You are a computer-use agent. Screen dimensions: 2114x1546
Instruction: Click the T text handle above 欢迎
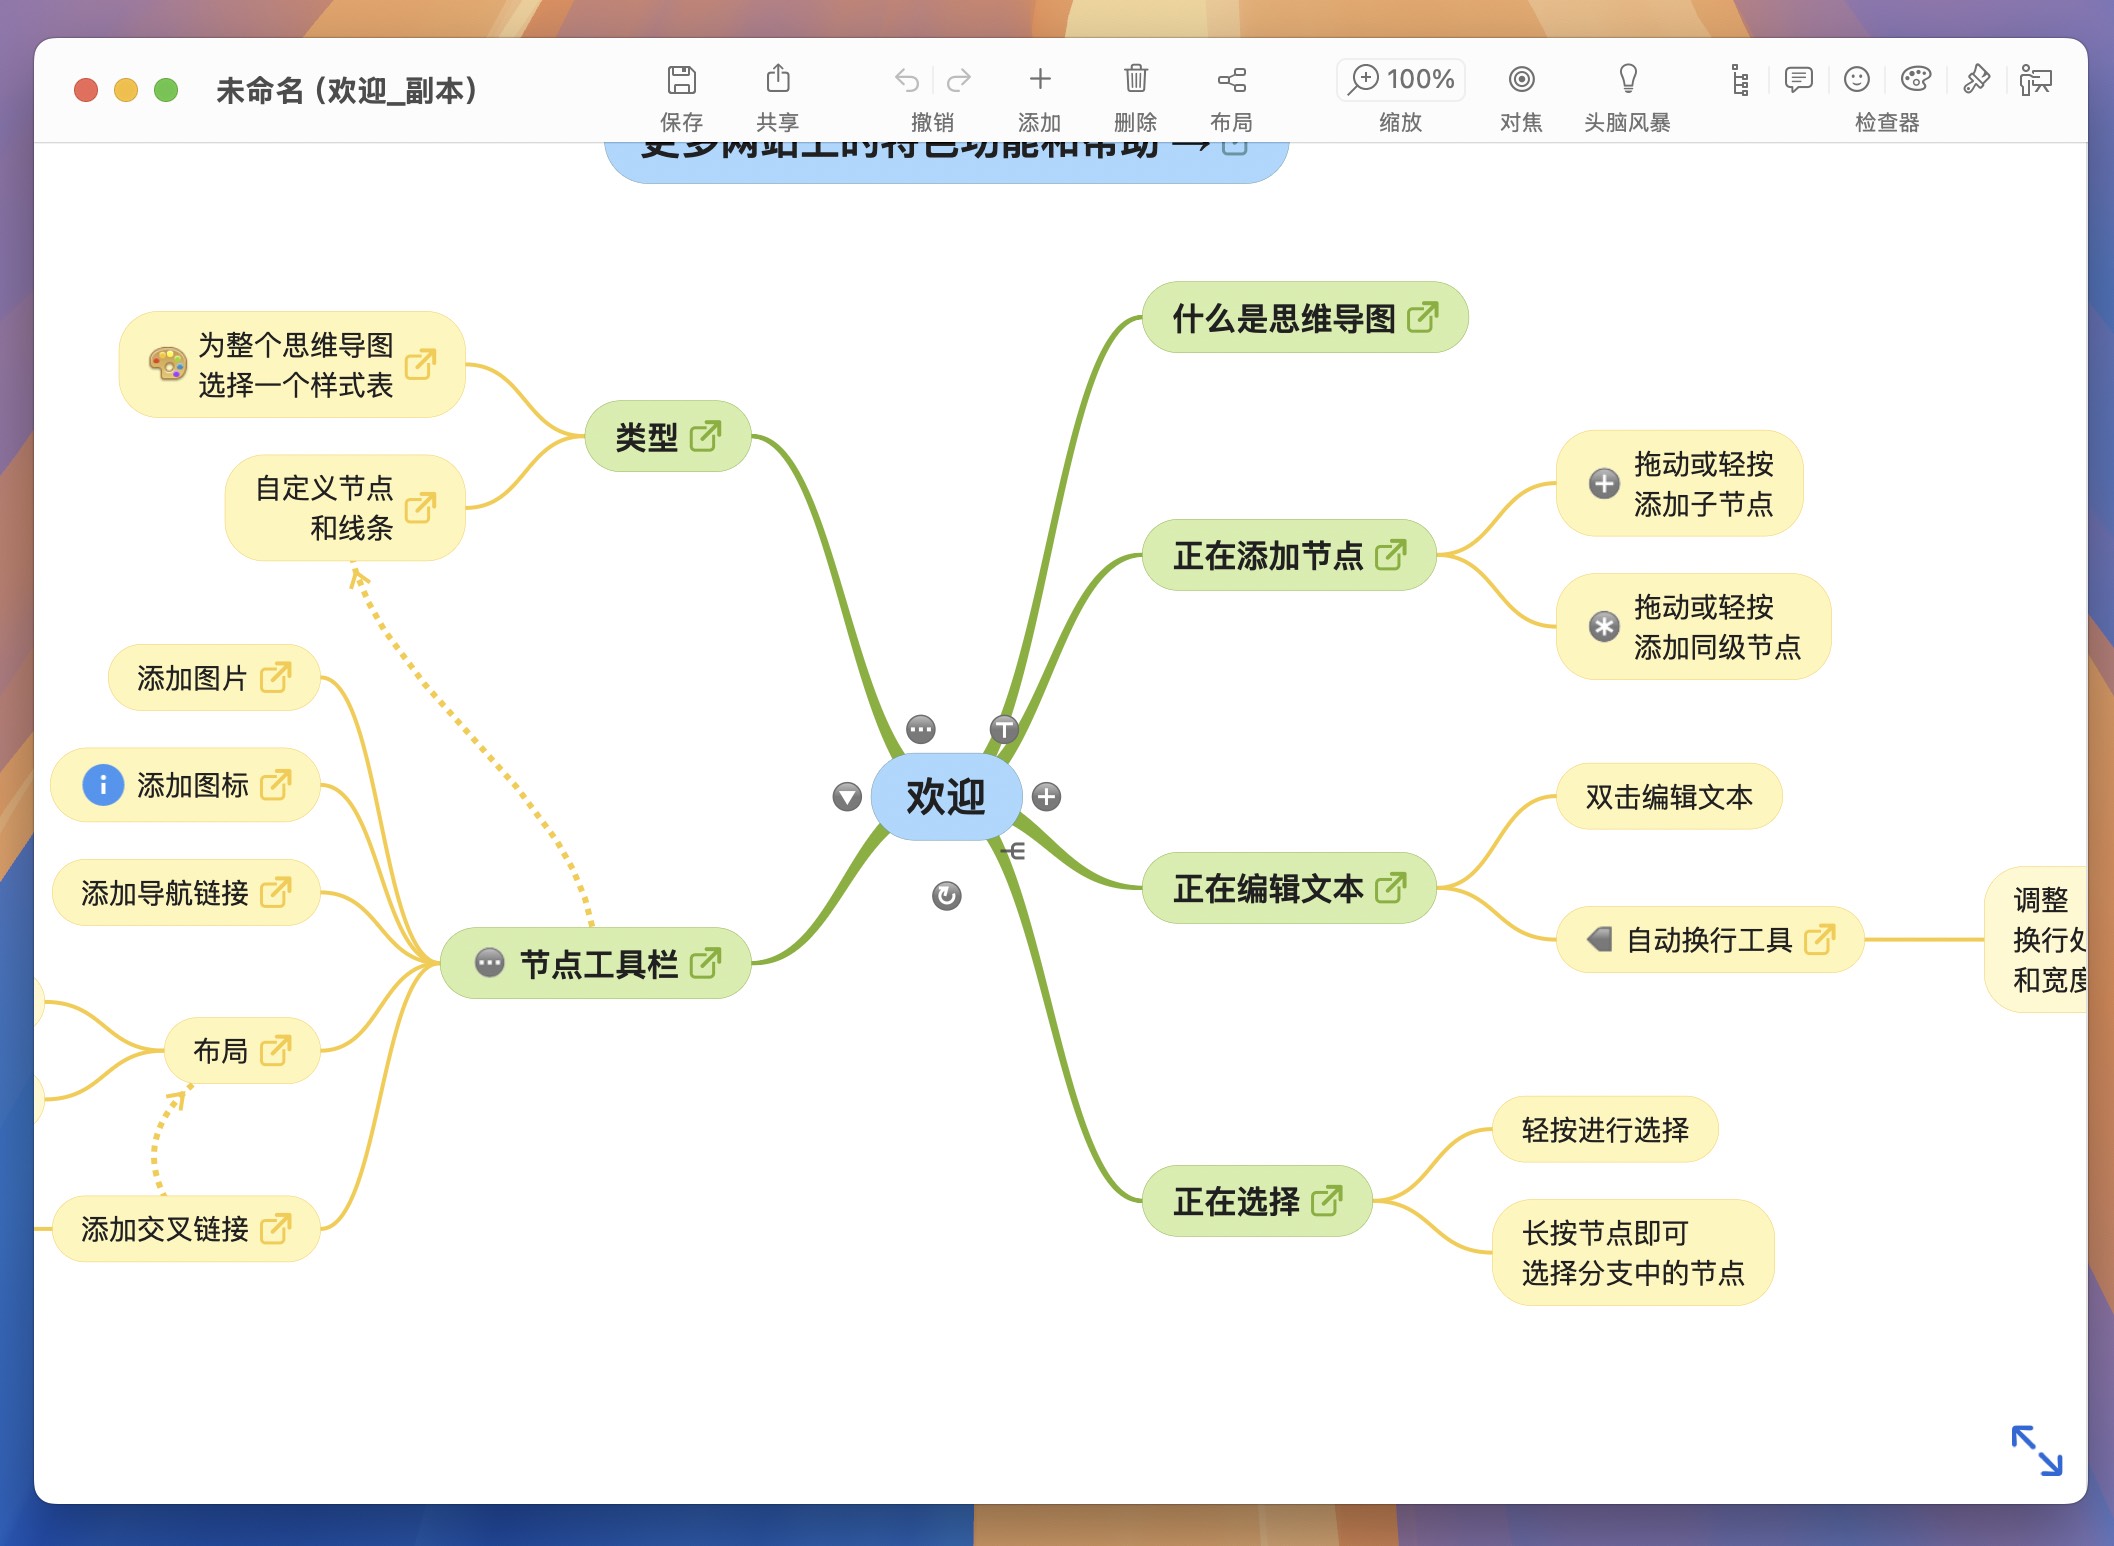pos(1004,729)
